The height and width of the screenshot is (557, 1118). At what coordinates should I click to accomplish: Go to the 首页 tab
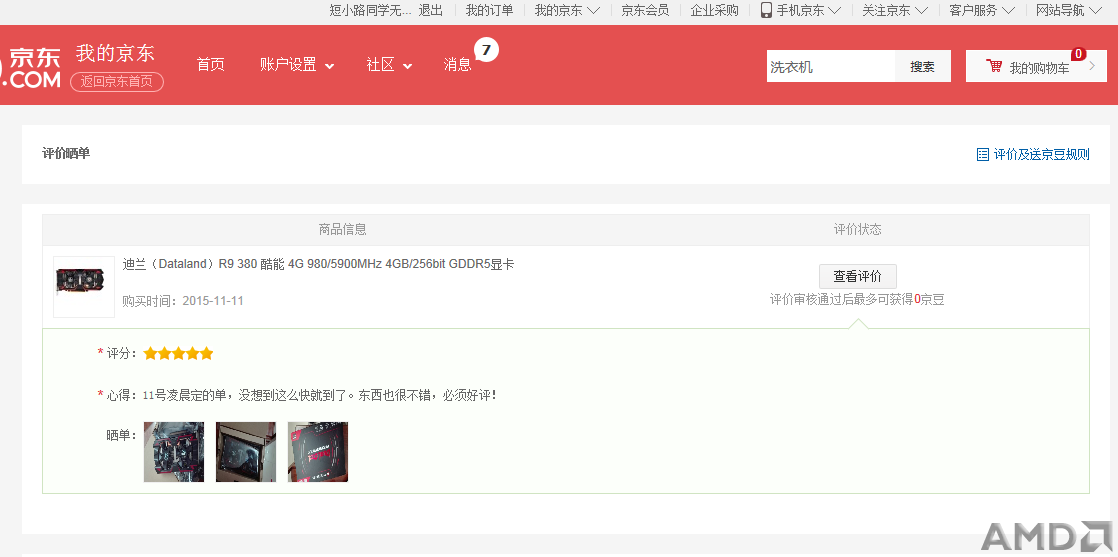tap(210, 65)
